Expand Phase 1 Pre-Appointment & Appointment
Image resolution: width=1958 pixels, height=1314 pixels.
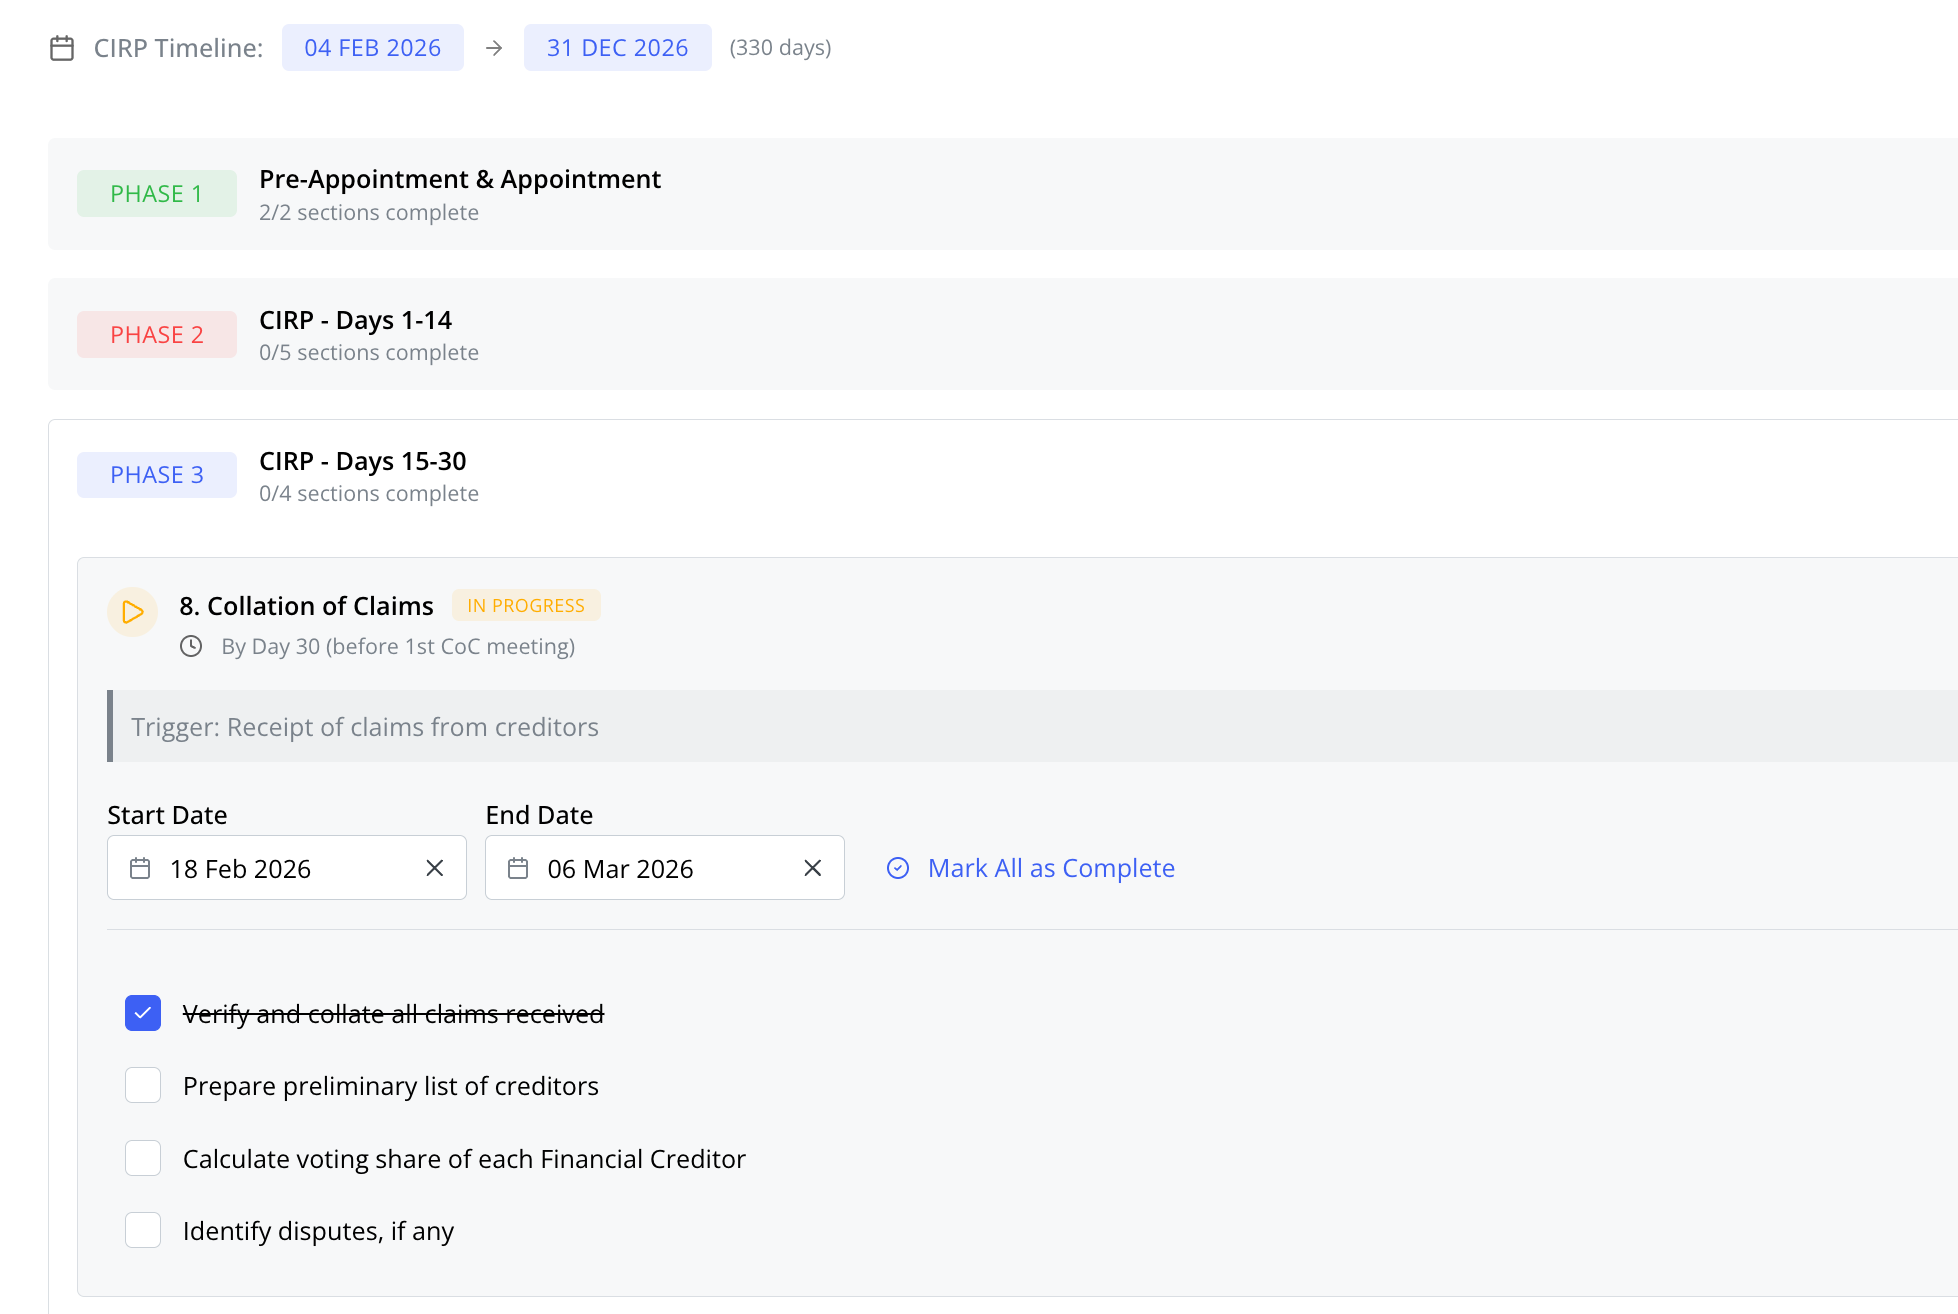coord(1003,194)
